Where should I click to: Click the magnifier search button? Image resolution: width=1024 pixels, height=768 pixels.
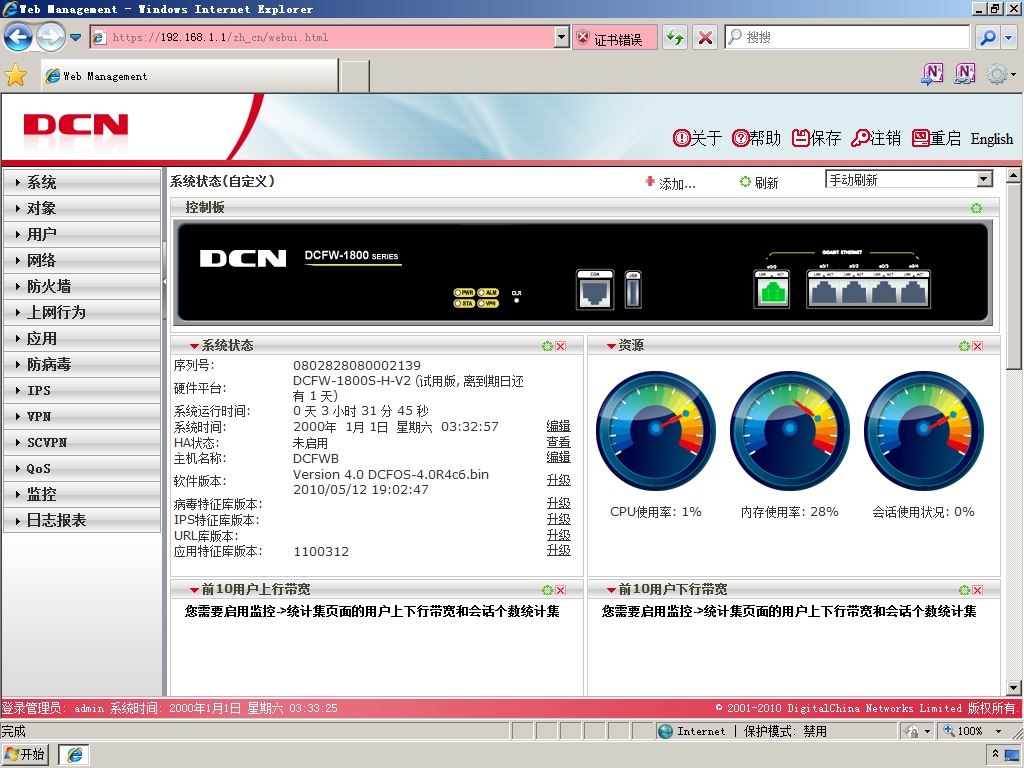coord(988,38)
